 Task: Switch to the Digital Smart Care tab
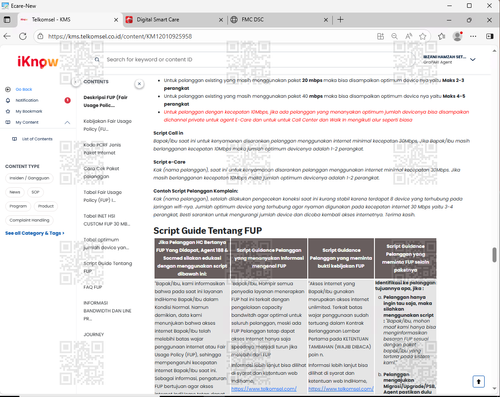pos(175,20)
